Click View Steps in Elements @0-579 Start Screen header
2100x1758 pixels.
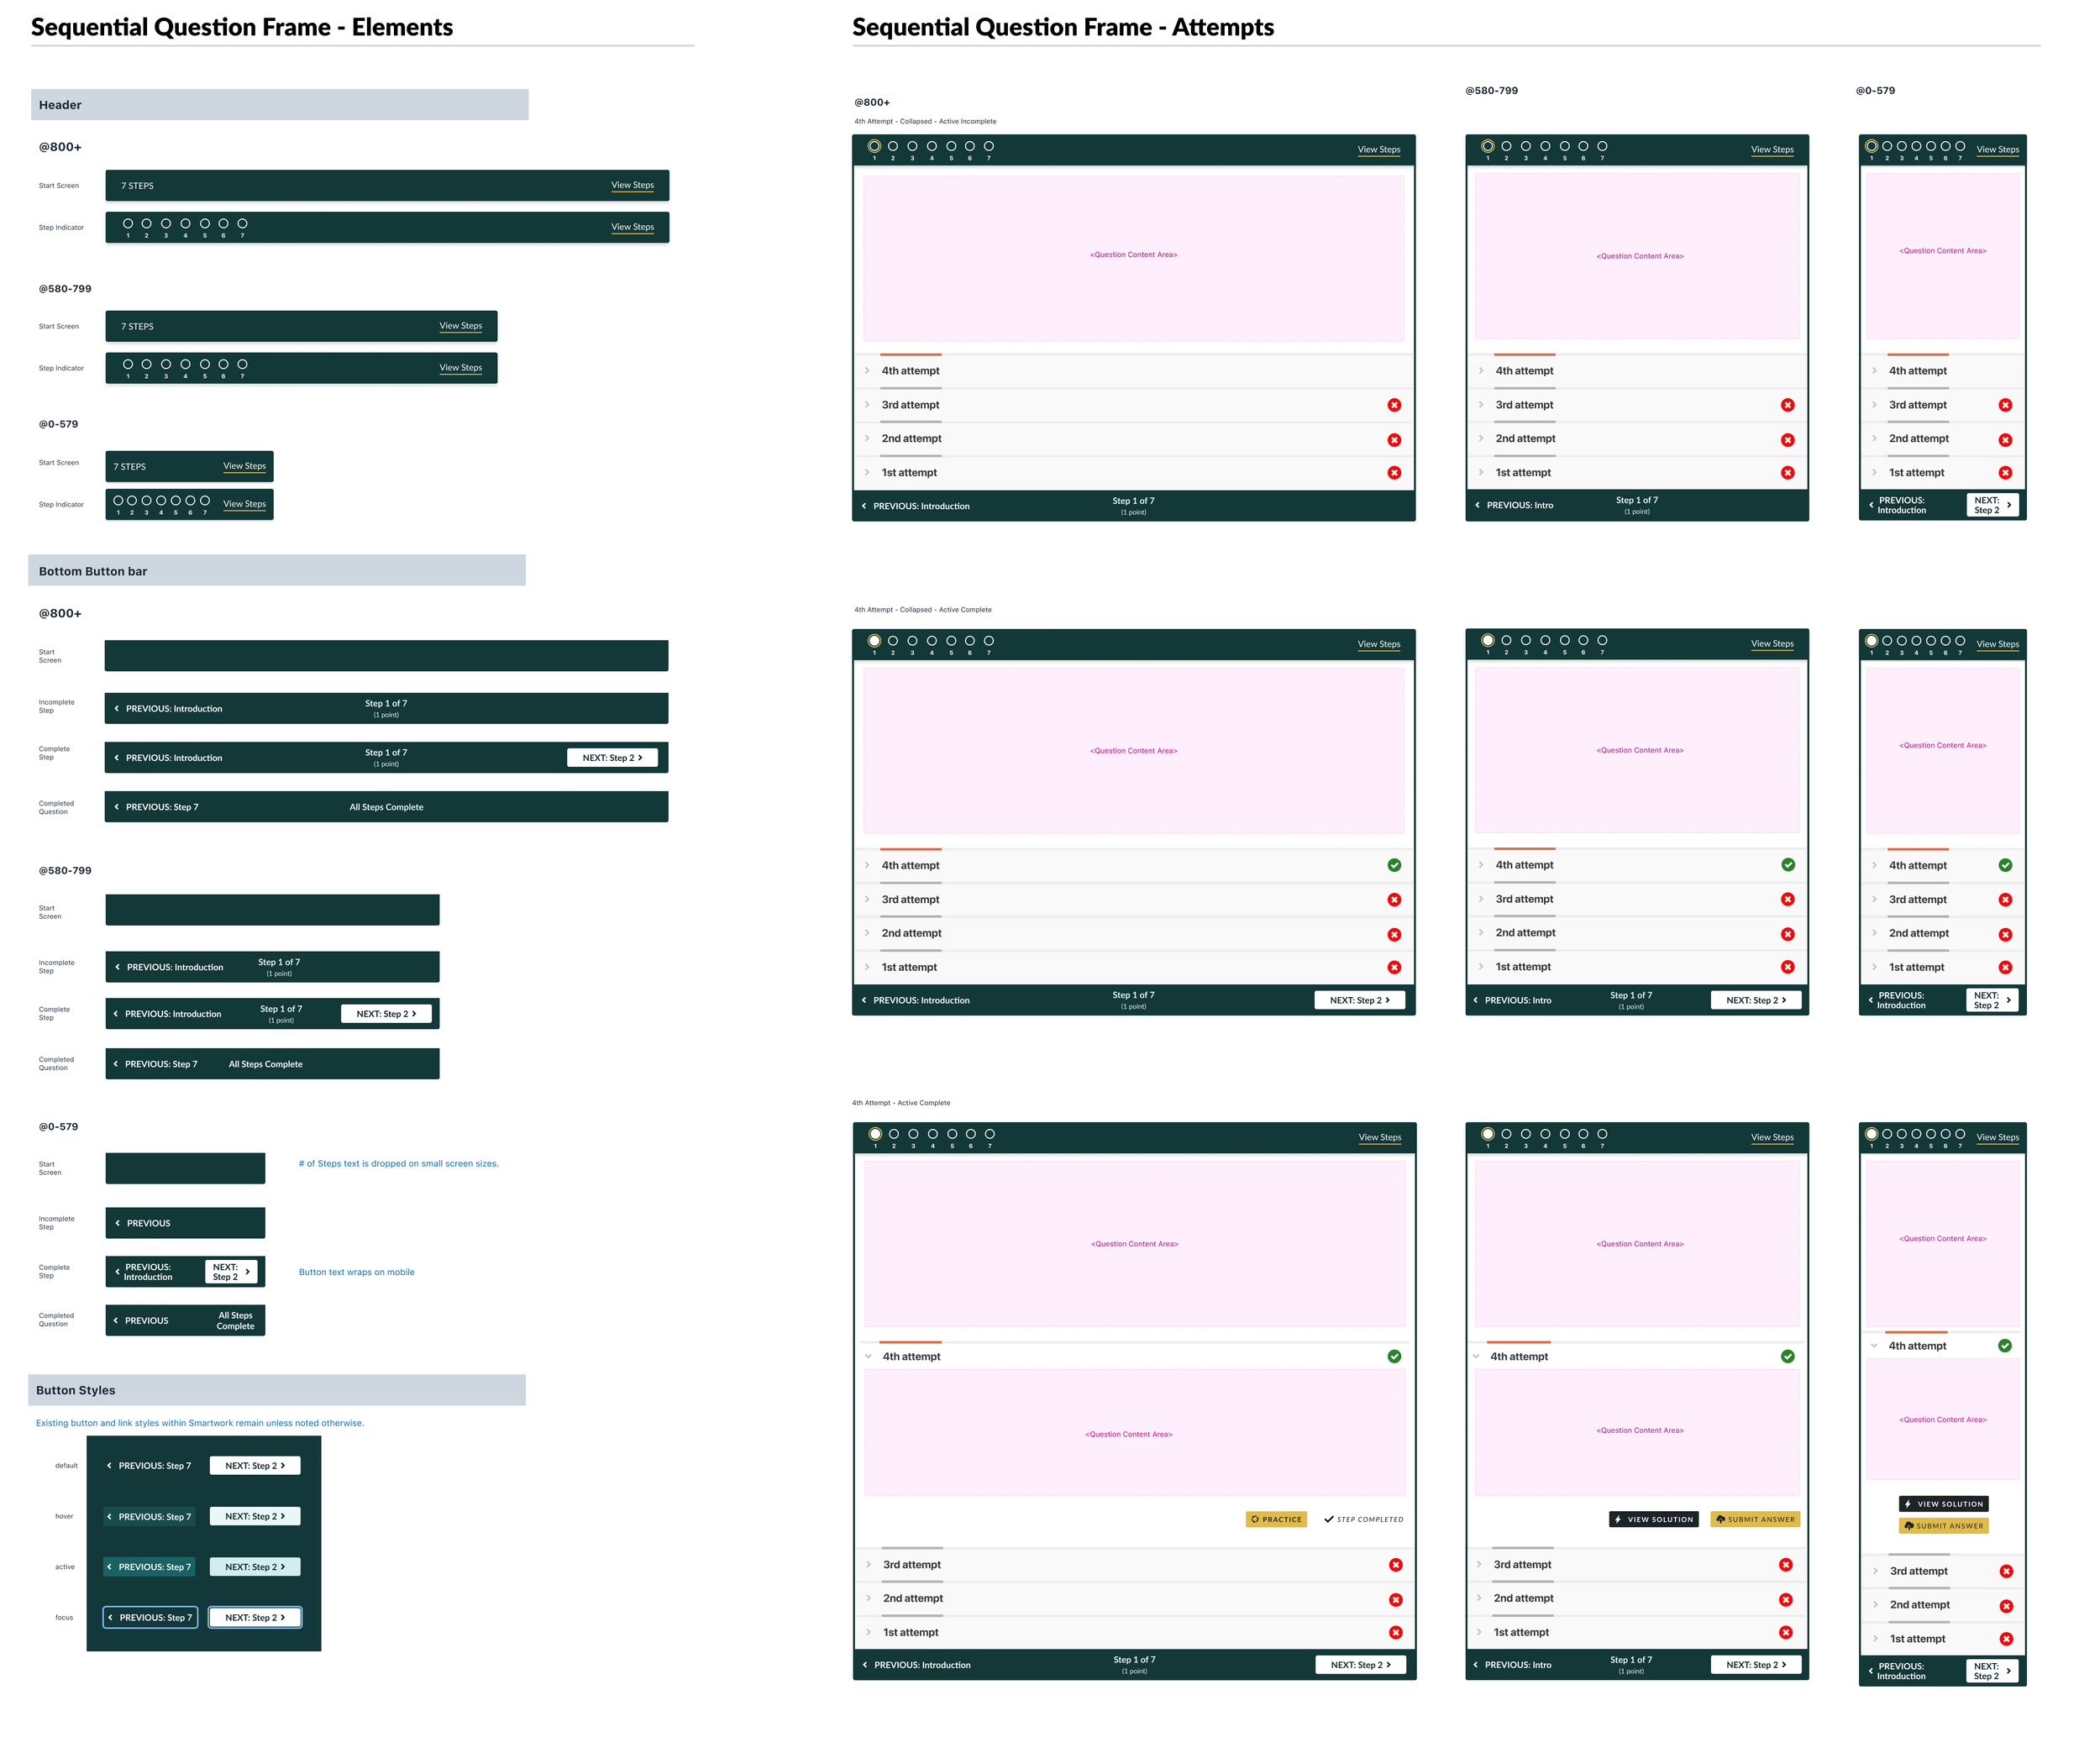(244, 466)
